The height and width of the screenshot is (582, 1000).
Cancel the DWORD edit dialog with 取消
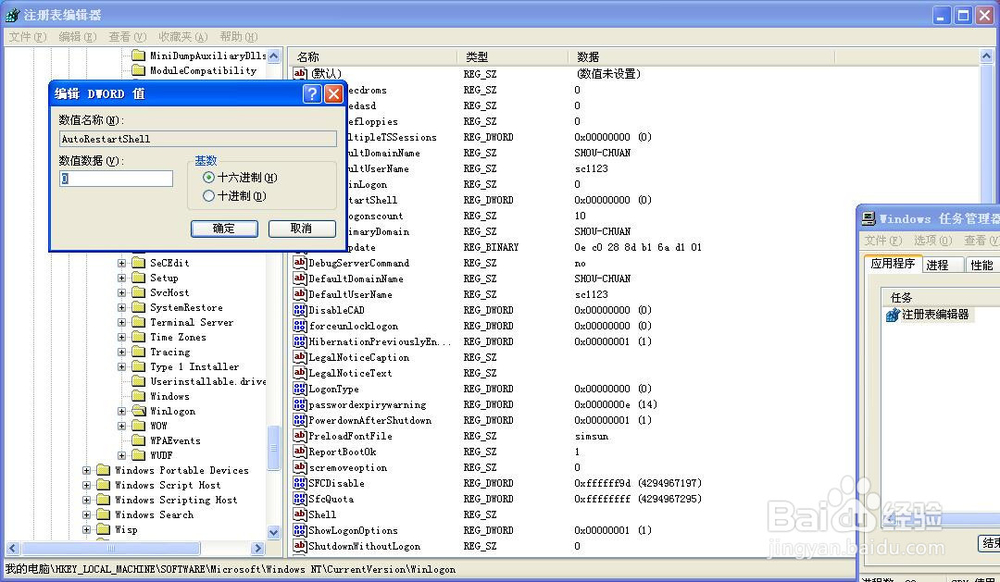point(302,228)
